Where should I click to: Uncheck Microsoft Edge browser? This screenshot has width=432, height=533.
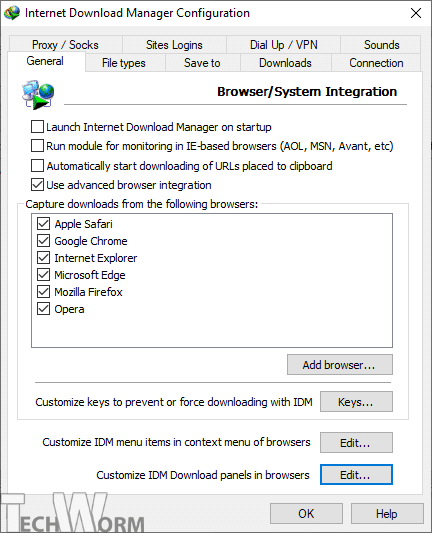[44, 275]
